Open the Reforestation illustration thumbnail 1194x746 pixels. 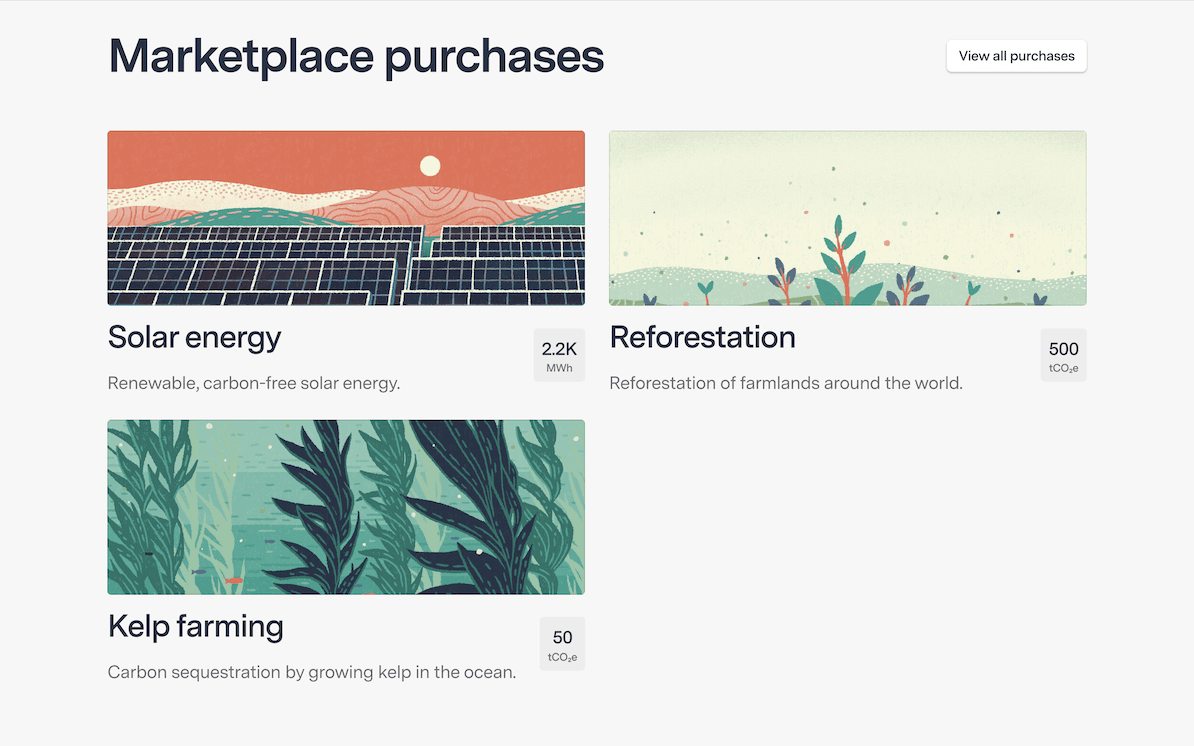847,218
